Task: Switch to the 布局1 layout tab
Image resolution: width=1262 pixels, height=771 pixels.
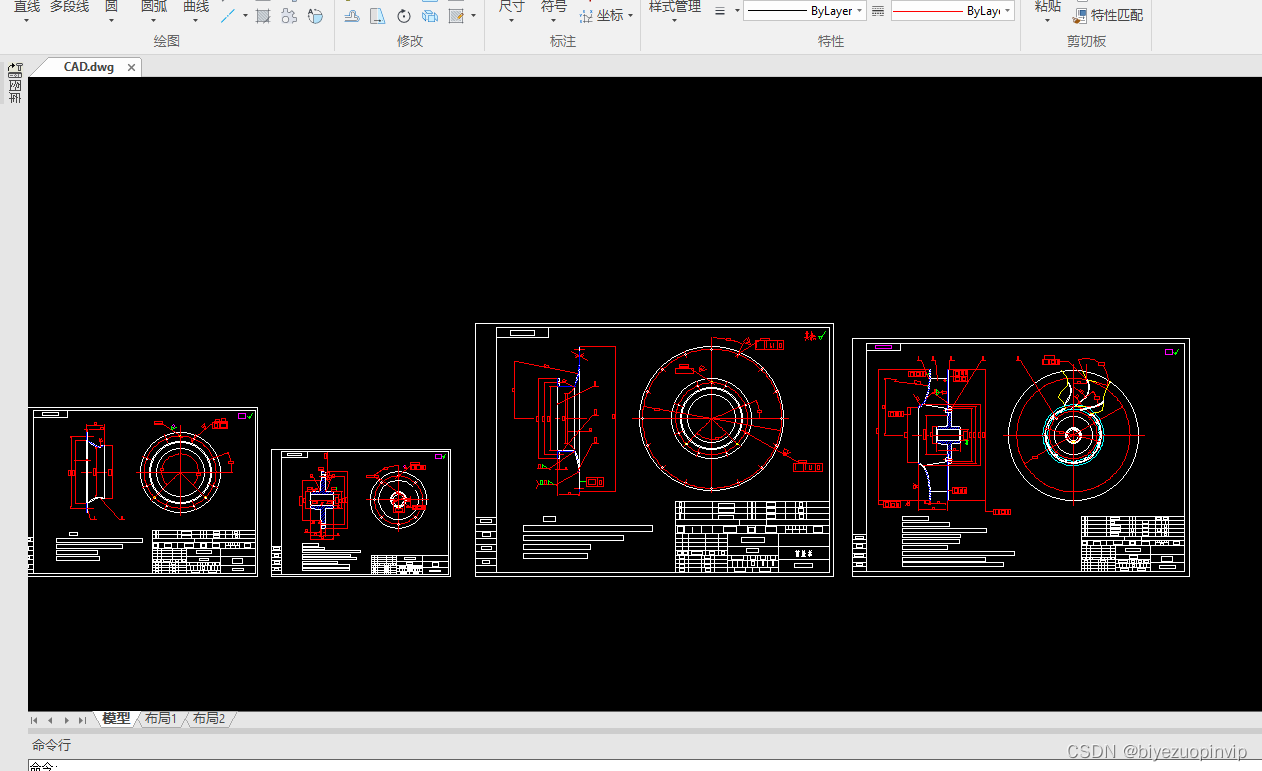Action: click(x=160, y=719)
